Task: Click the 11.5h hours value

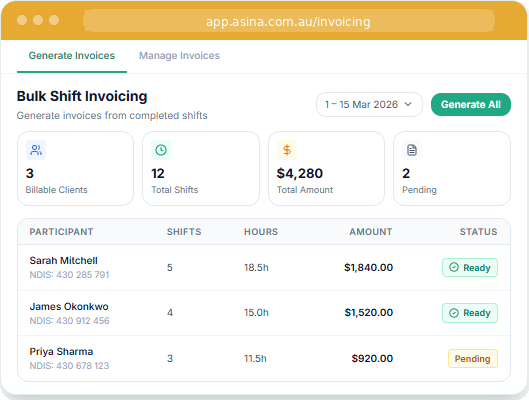Action: (255, 358)
